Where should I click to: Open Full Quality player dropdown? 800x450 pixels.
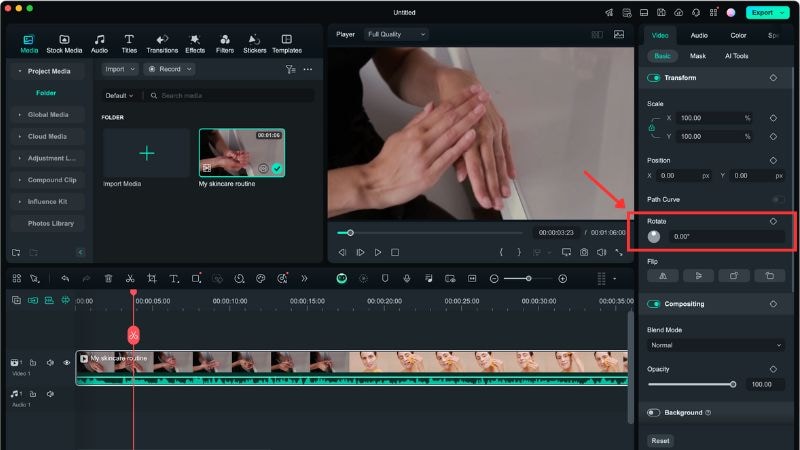click(396, 34)
